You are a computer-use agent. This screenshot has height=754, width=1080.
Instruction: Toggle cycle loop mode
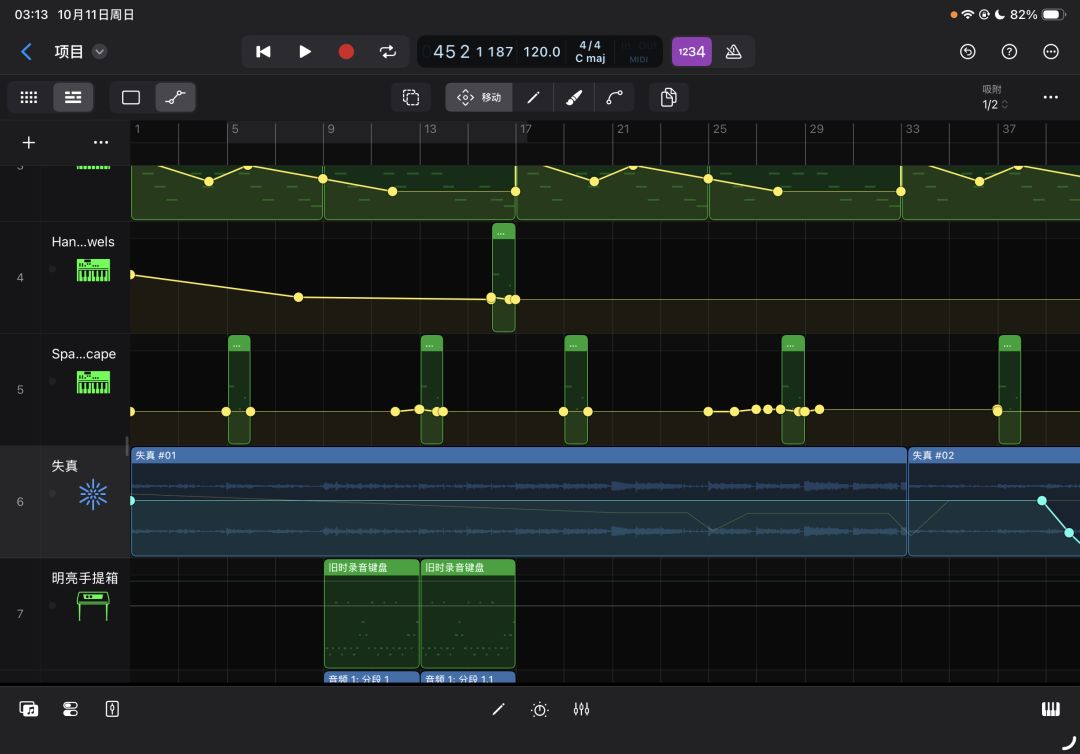coord(388,52)
